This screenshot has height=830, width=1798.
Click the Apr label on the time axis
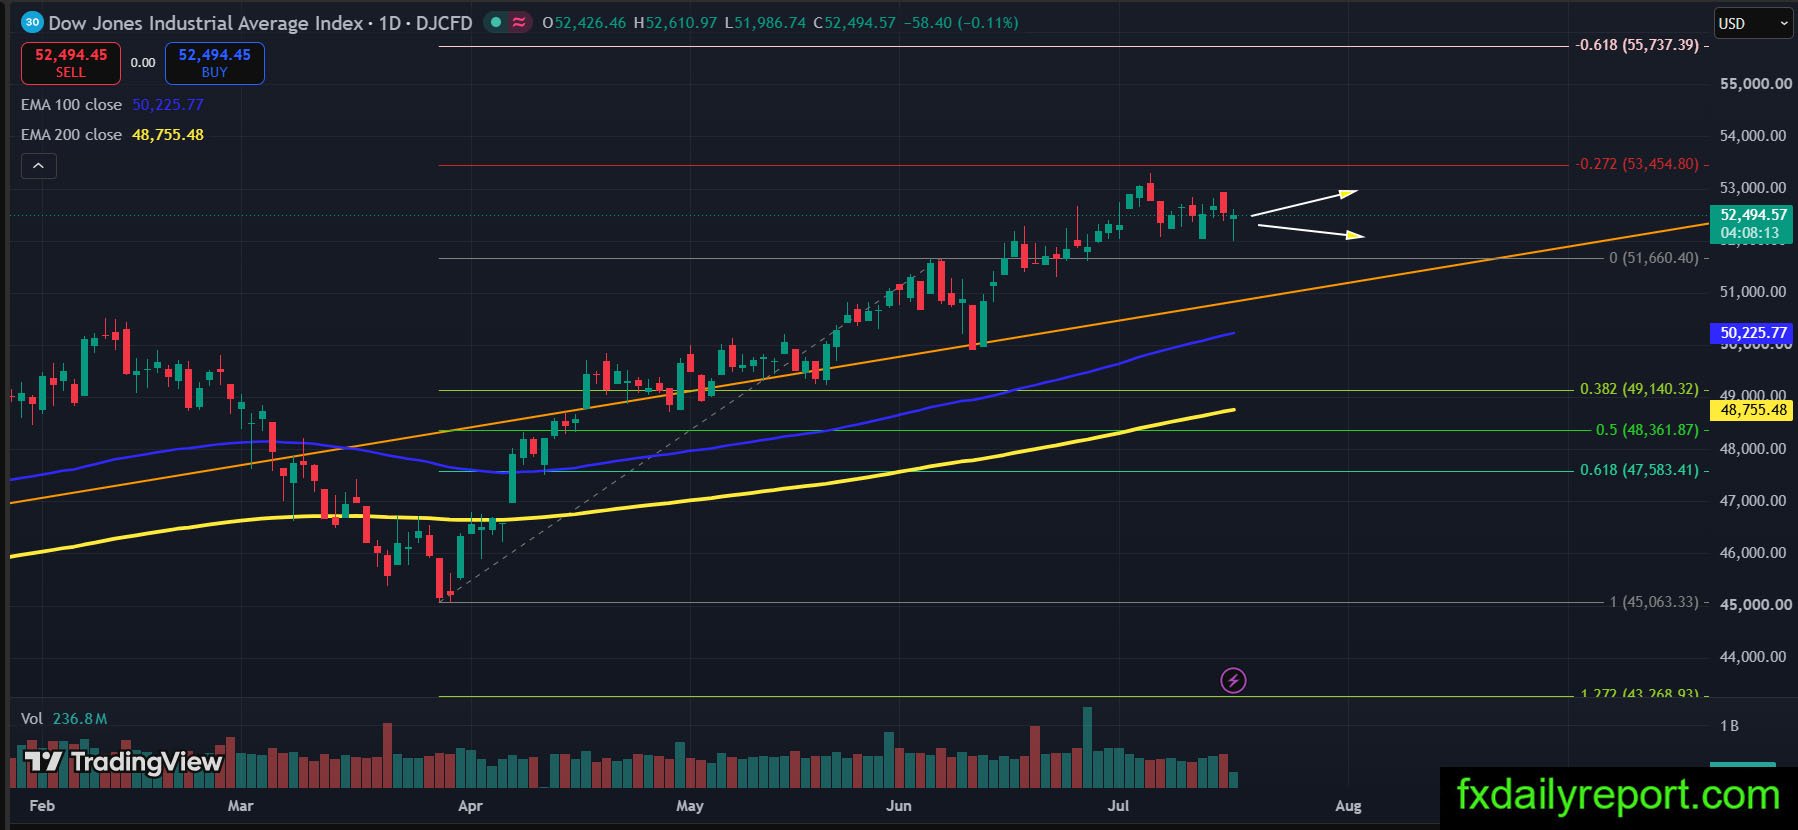(470, 806)
